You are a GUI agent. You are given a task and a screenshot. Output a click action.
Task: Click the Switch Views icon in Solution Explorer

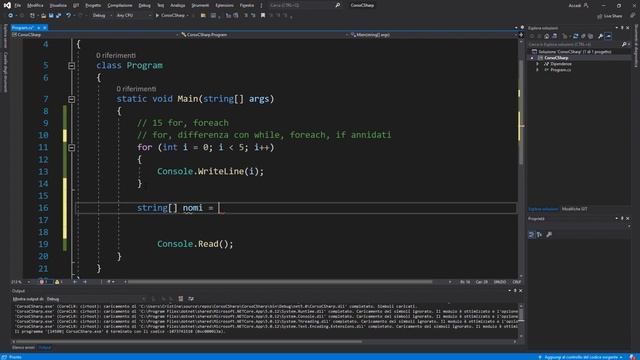554,36
